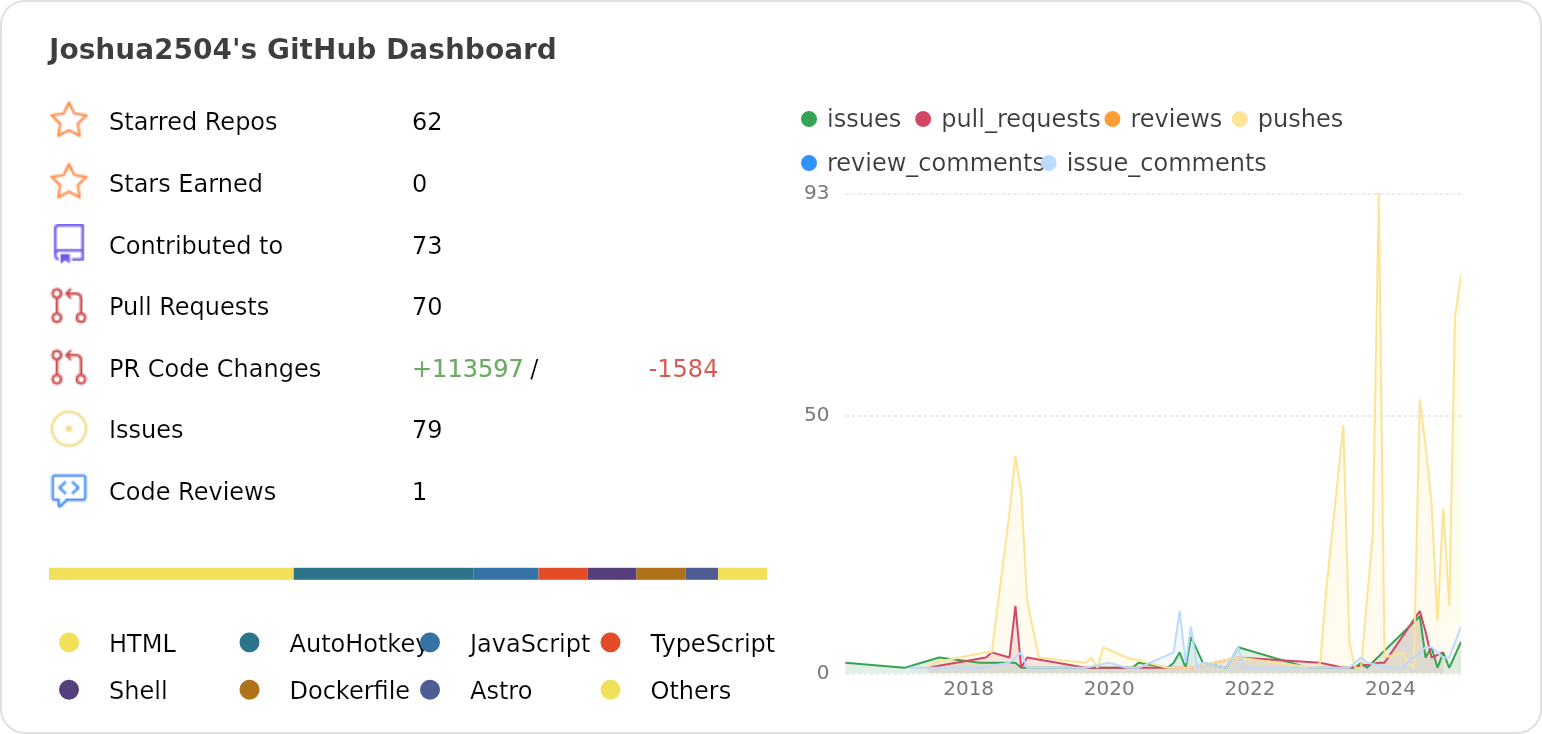Toggle the issues series in chart legend

coord(851,119)
